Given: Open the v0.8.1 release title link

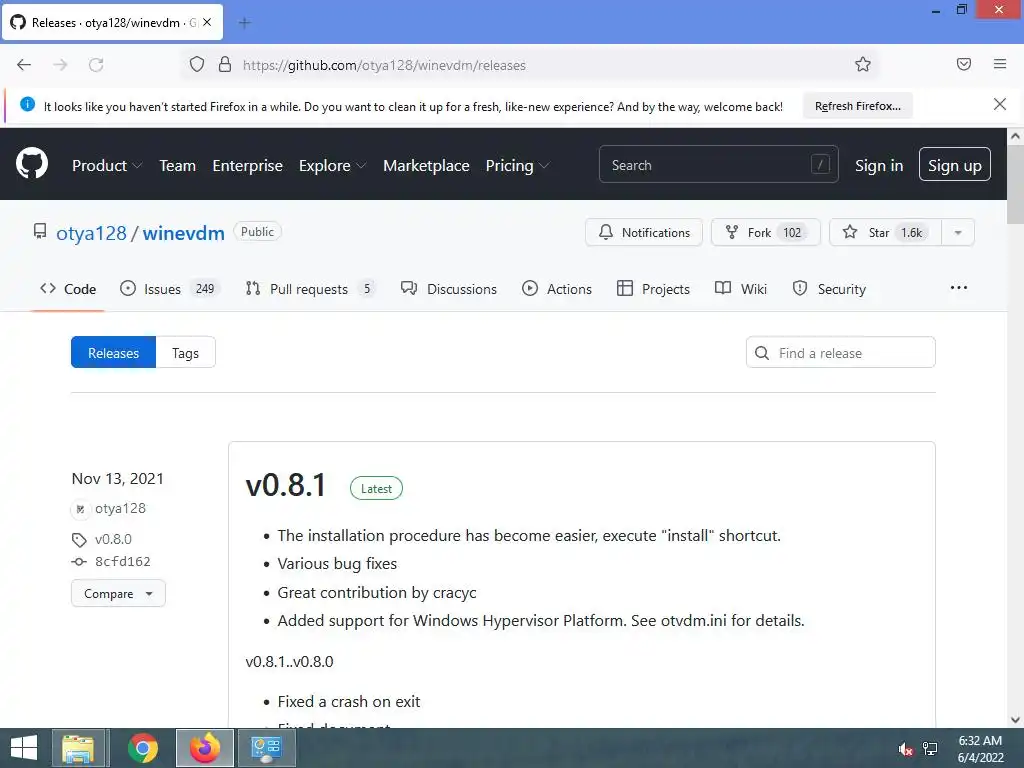Looking at the screenshot, I should (x=285, y=486).
